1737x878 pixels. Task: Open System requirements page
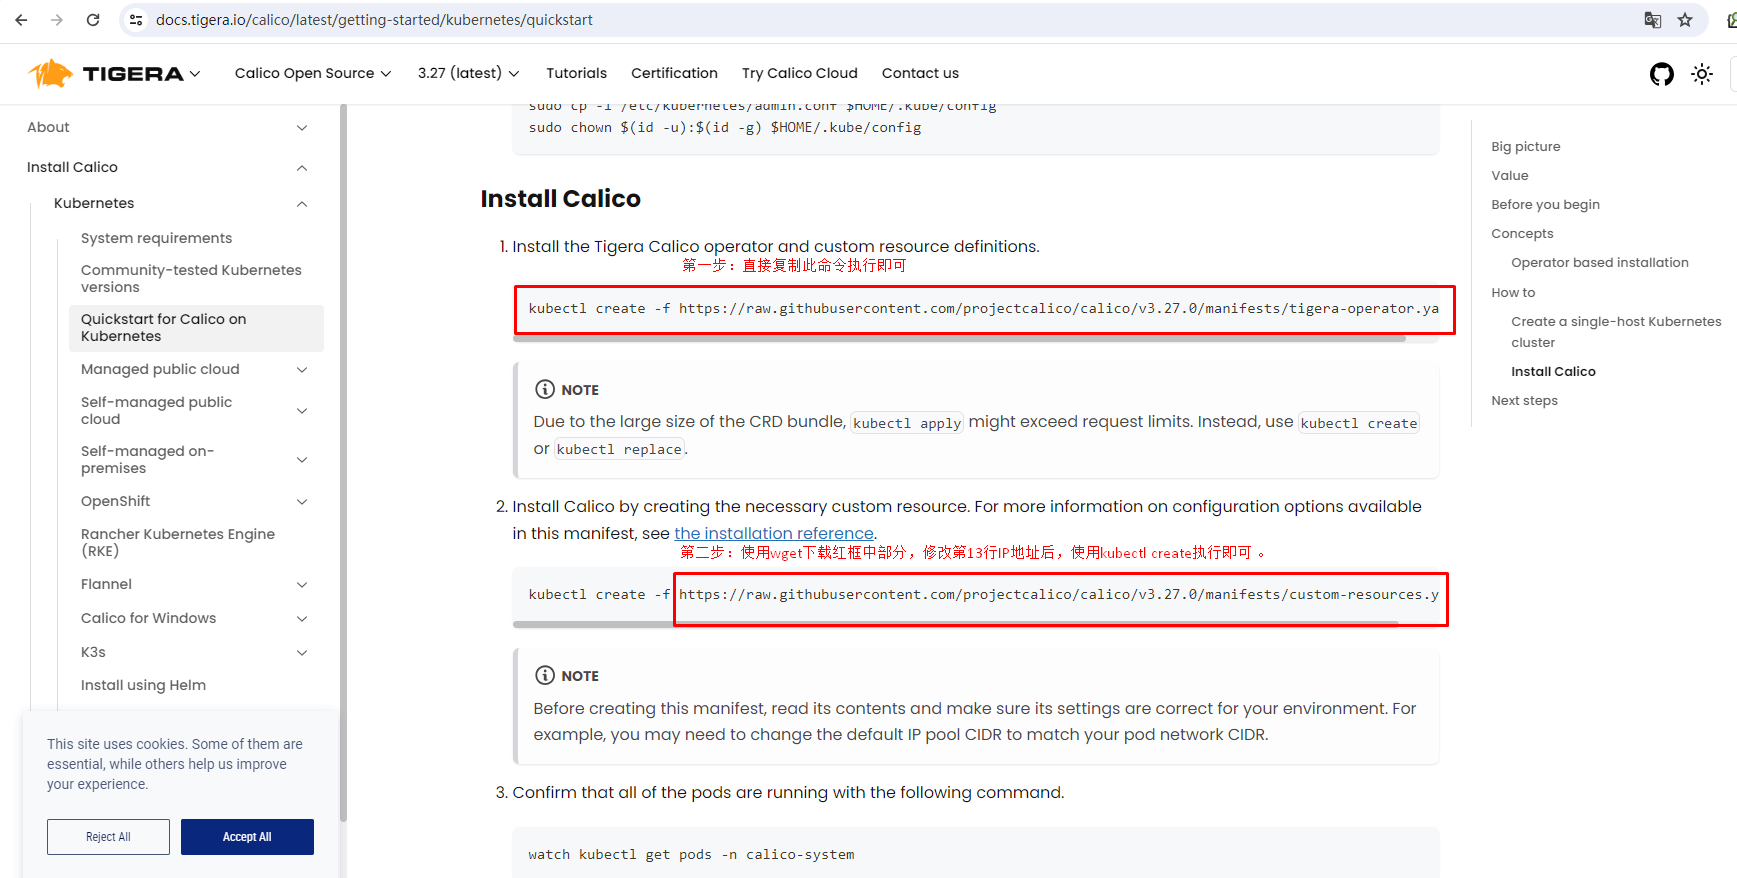click(x=156, y=238)
